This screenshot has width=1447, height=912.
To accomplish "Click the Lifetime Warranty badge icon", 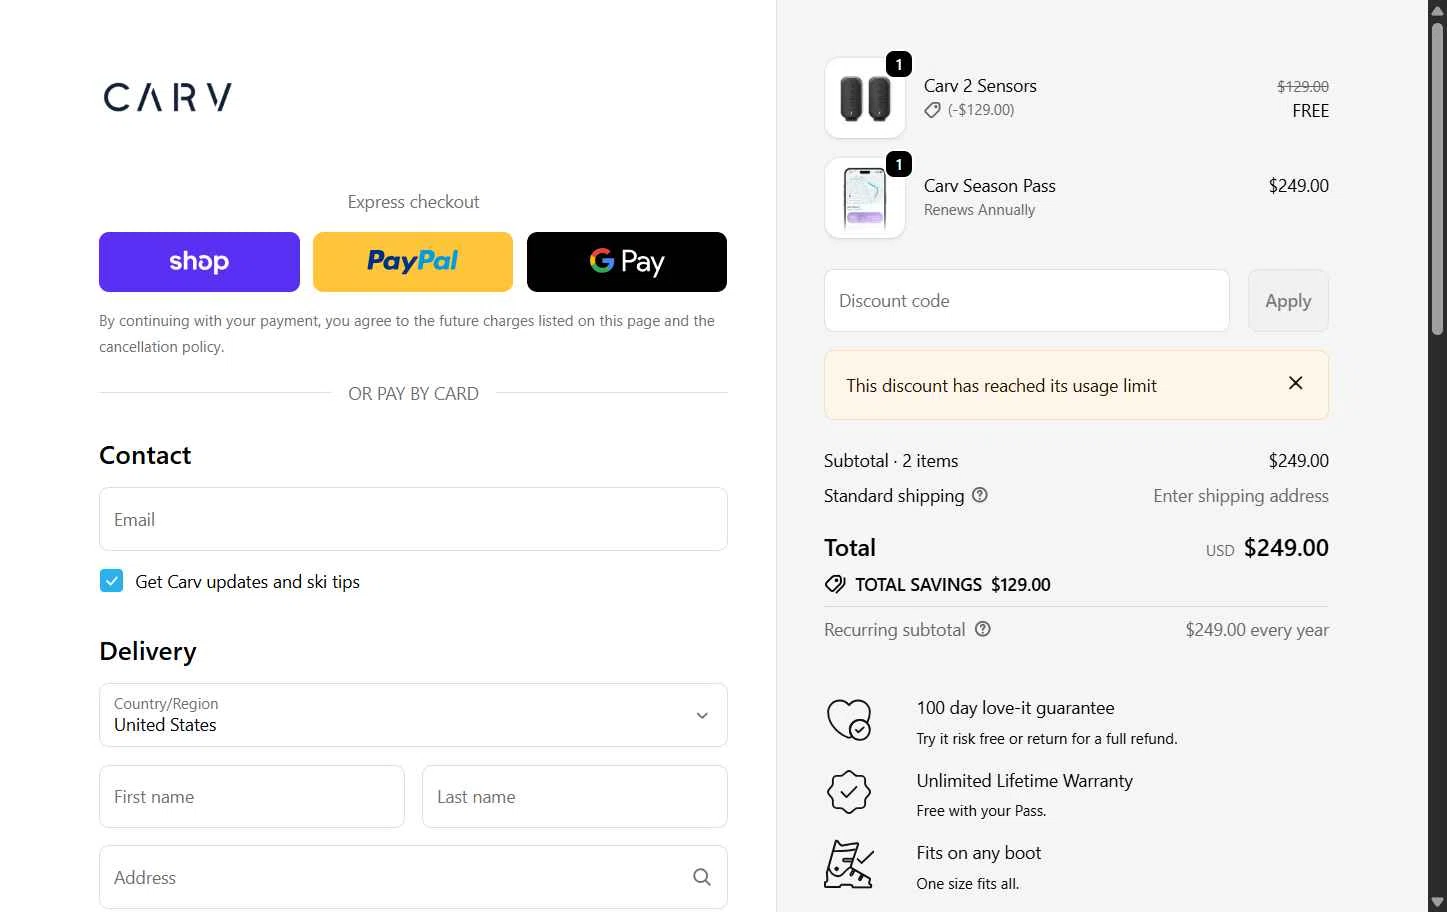I will [849, 792].
